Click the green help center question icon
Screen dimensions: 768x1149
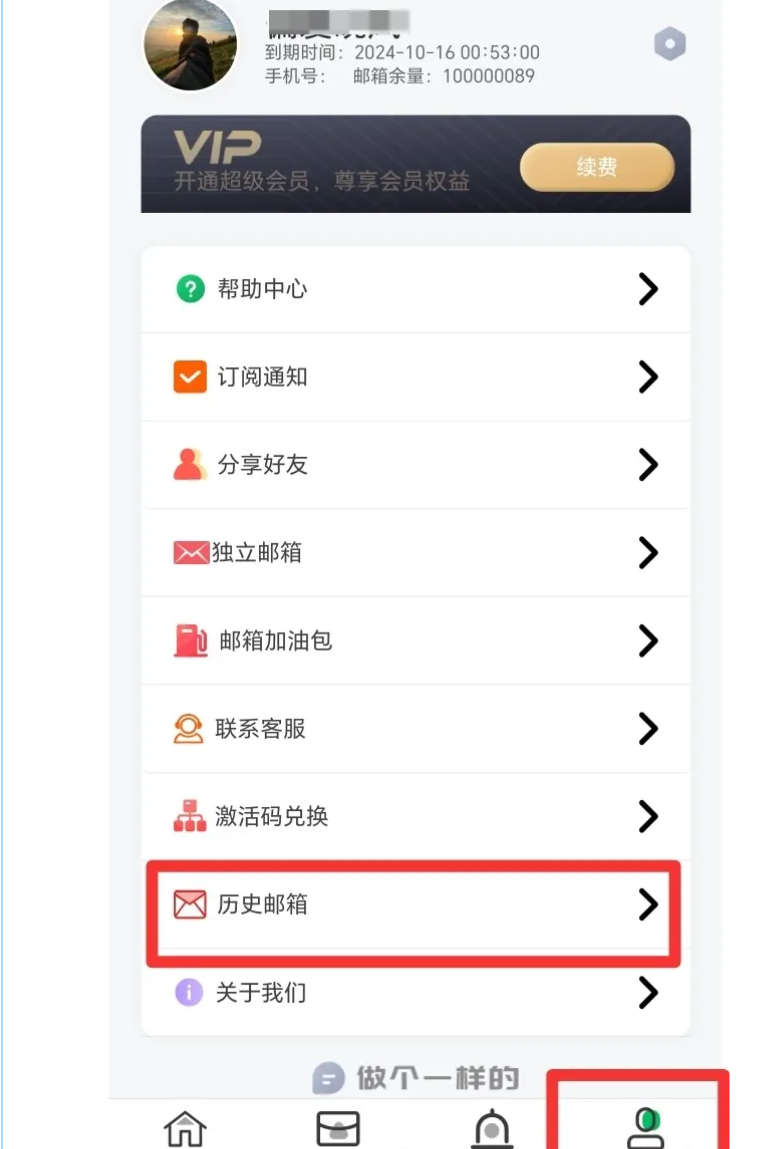tap(190, 289)
